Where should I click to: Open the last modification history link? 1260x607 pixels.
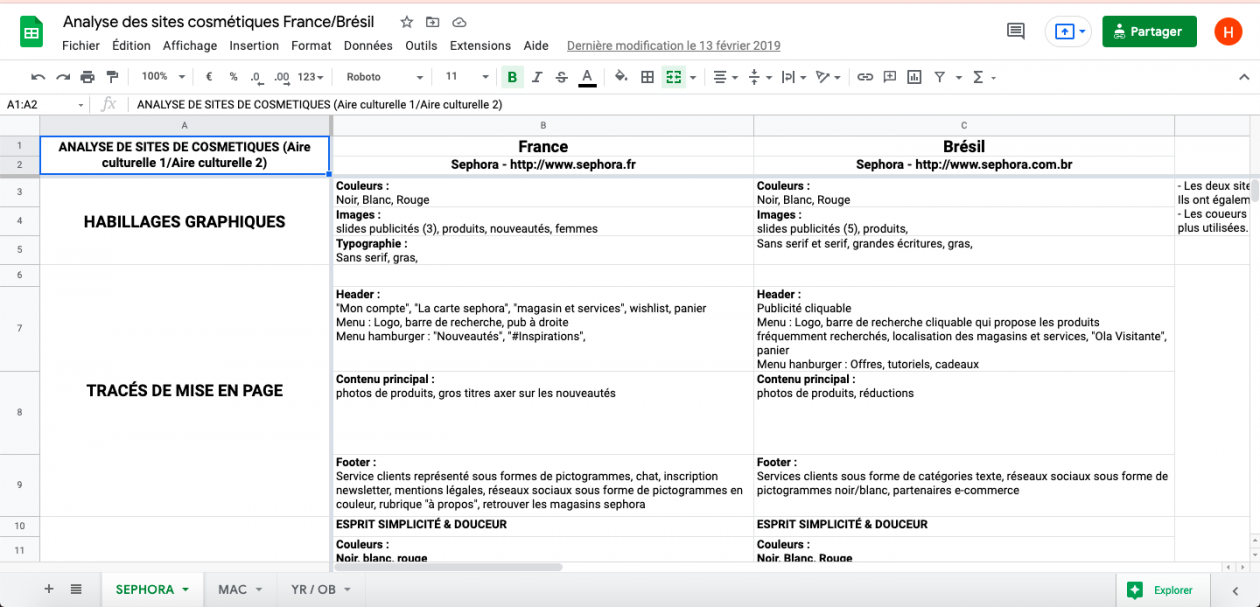coord(673,45)
